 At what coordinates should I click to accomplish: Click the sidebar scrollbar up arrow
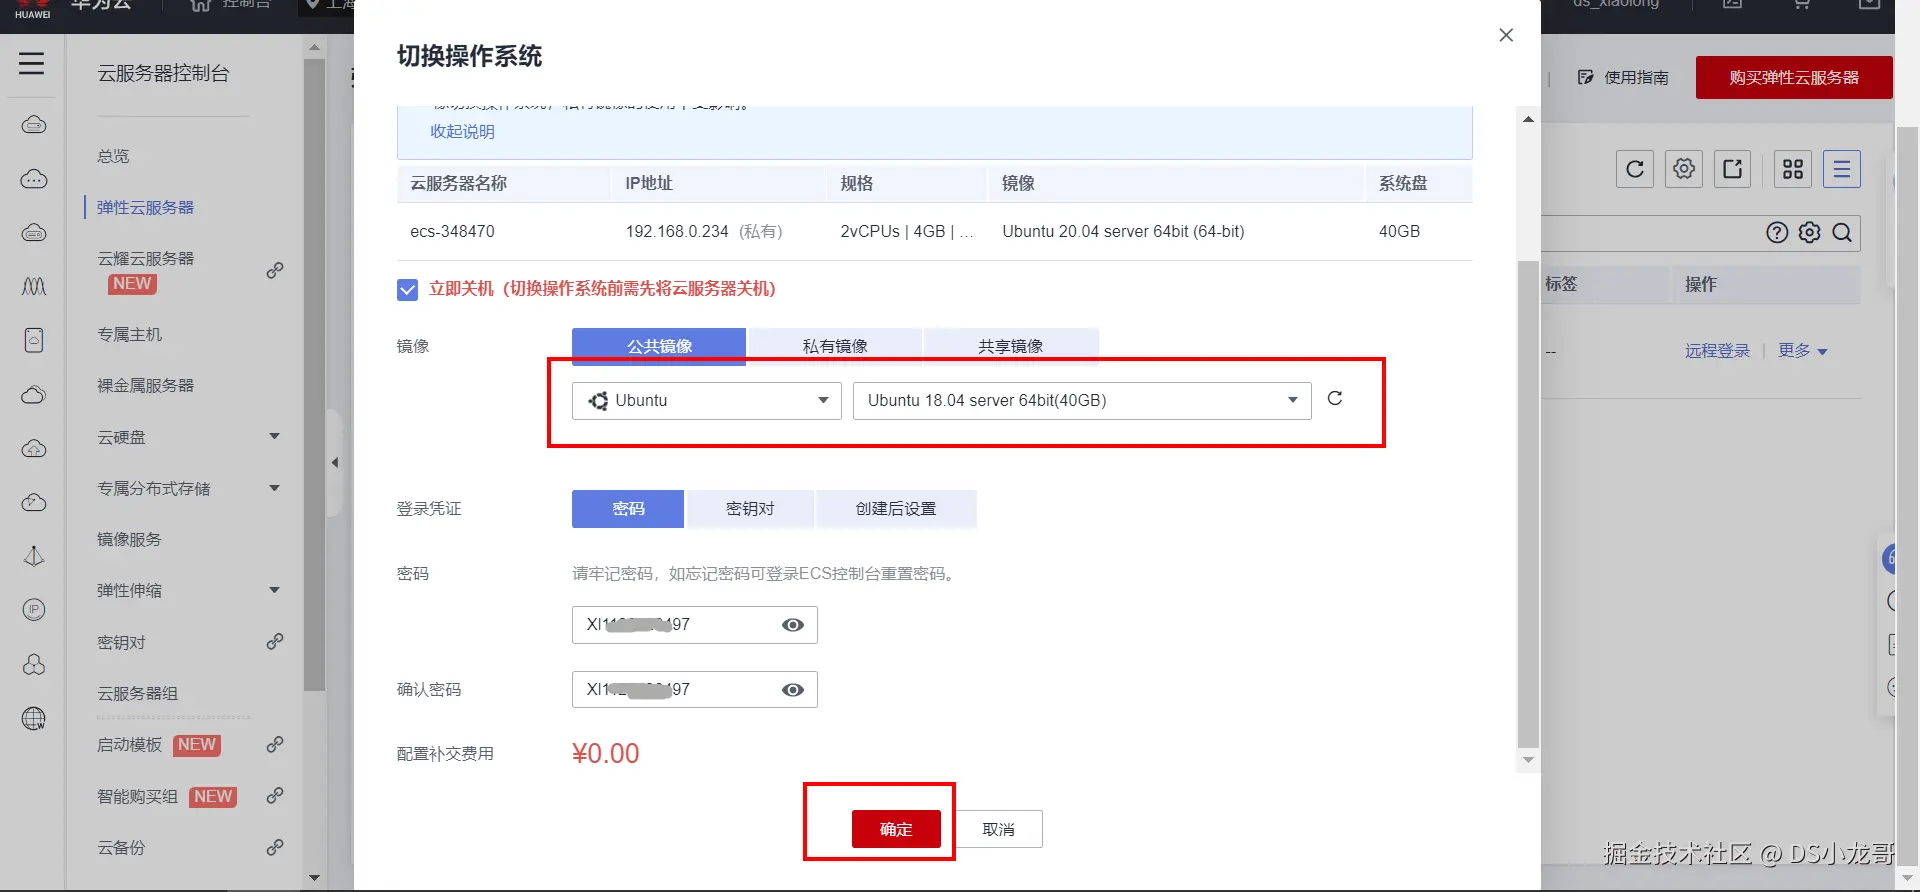coord(314,47)
